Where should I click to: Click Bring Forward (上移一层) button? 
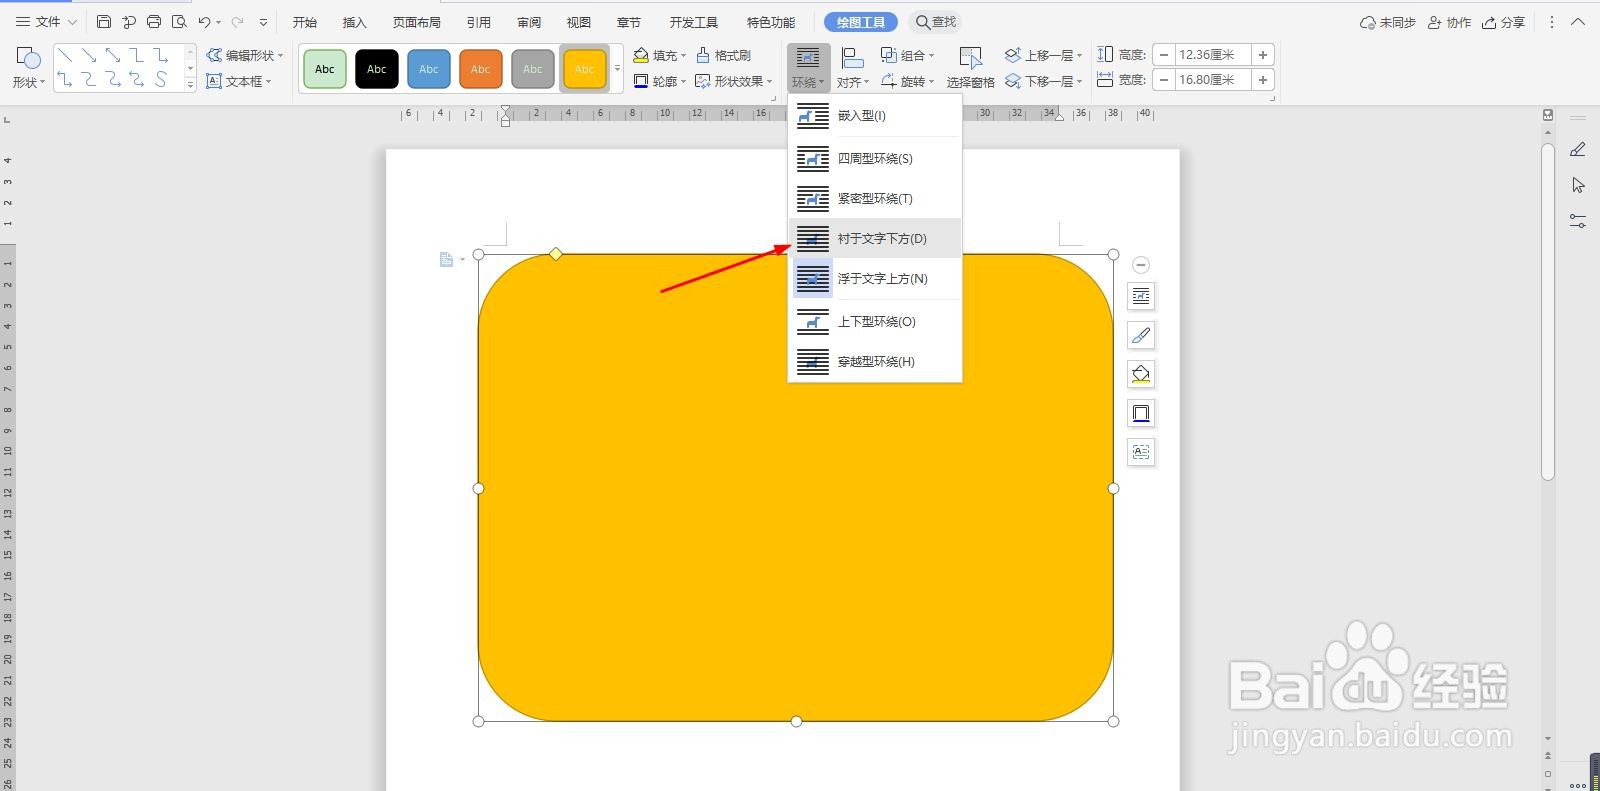(1043, 55)
